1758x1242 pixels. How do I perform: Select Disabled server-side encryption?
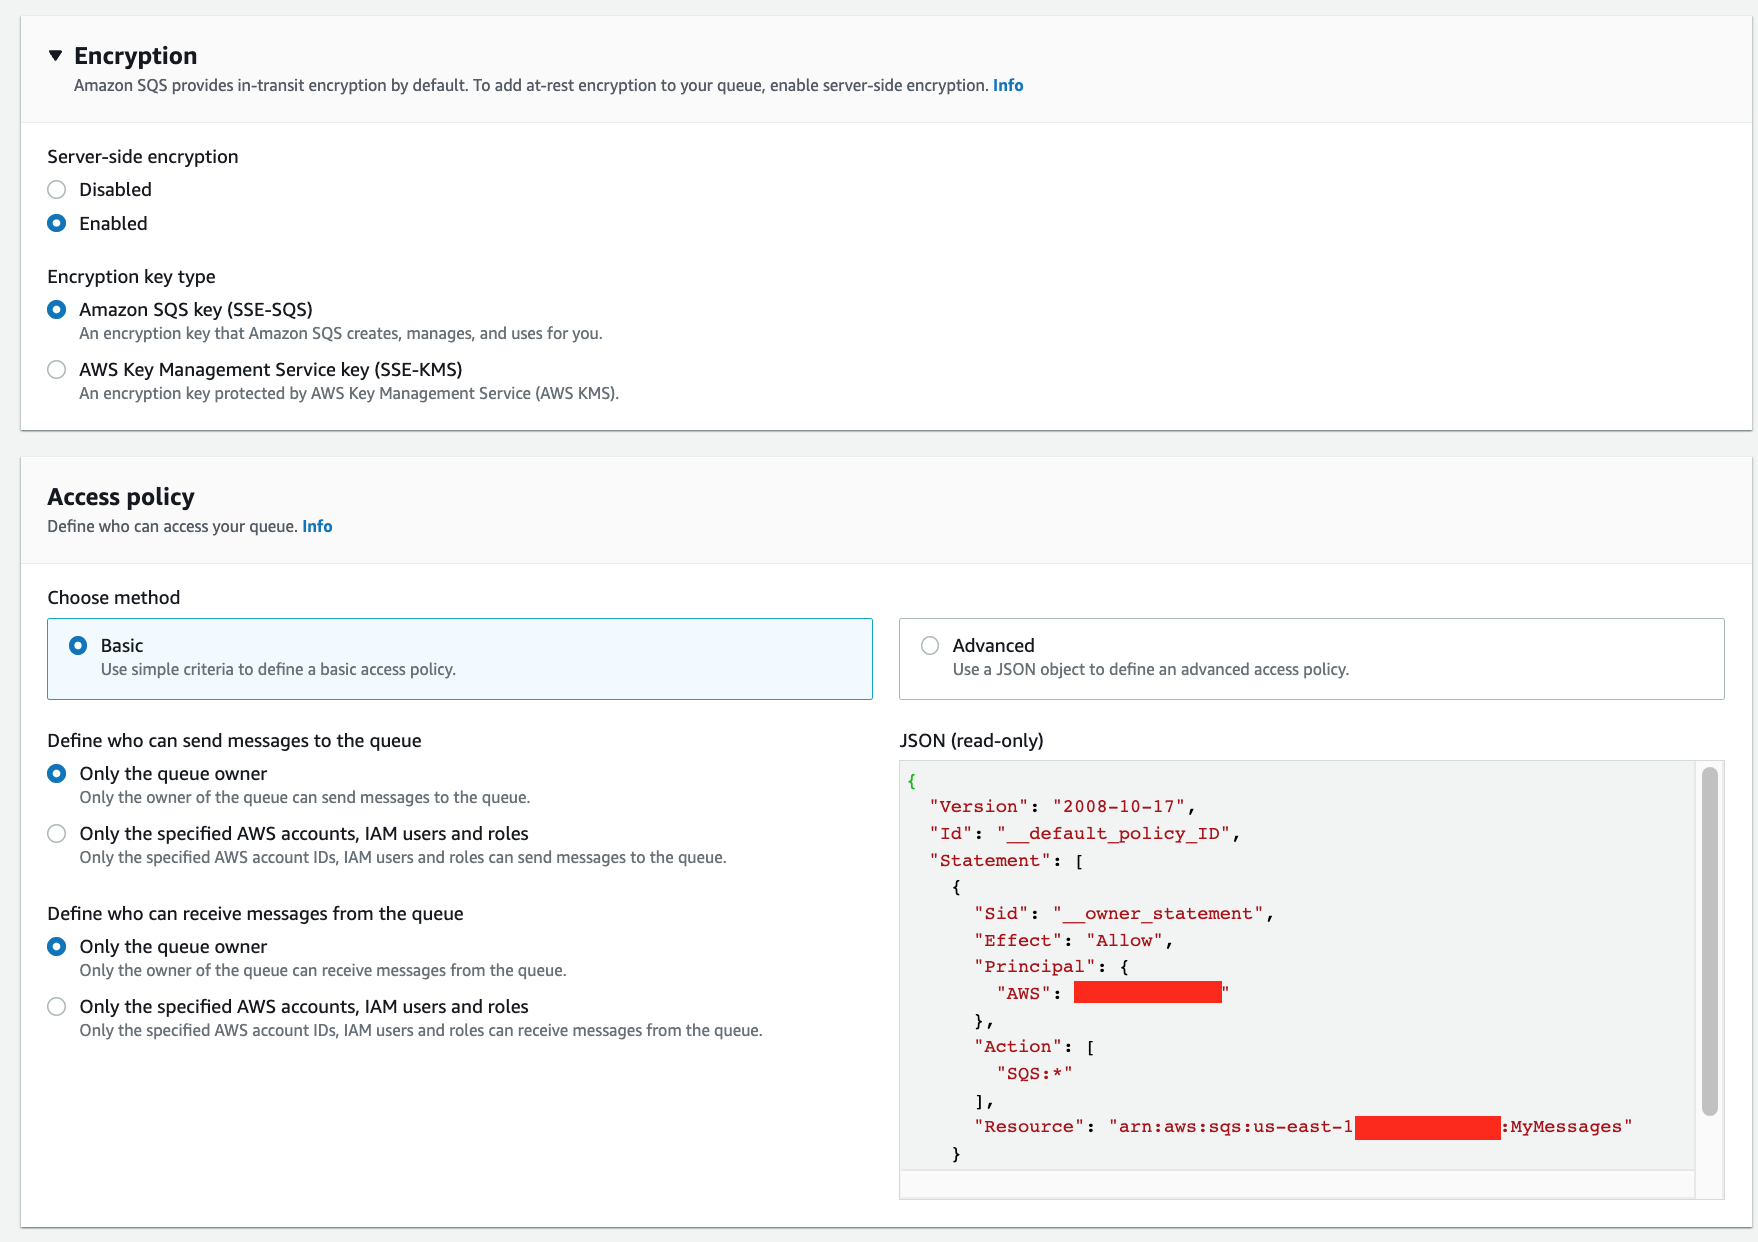[57, 190]
